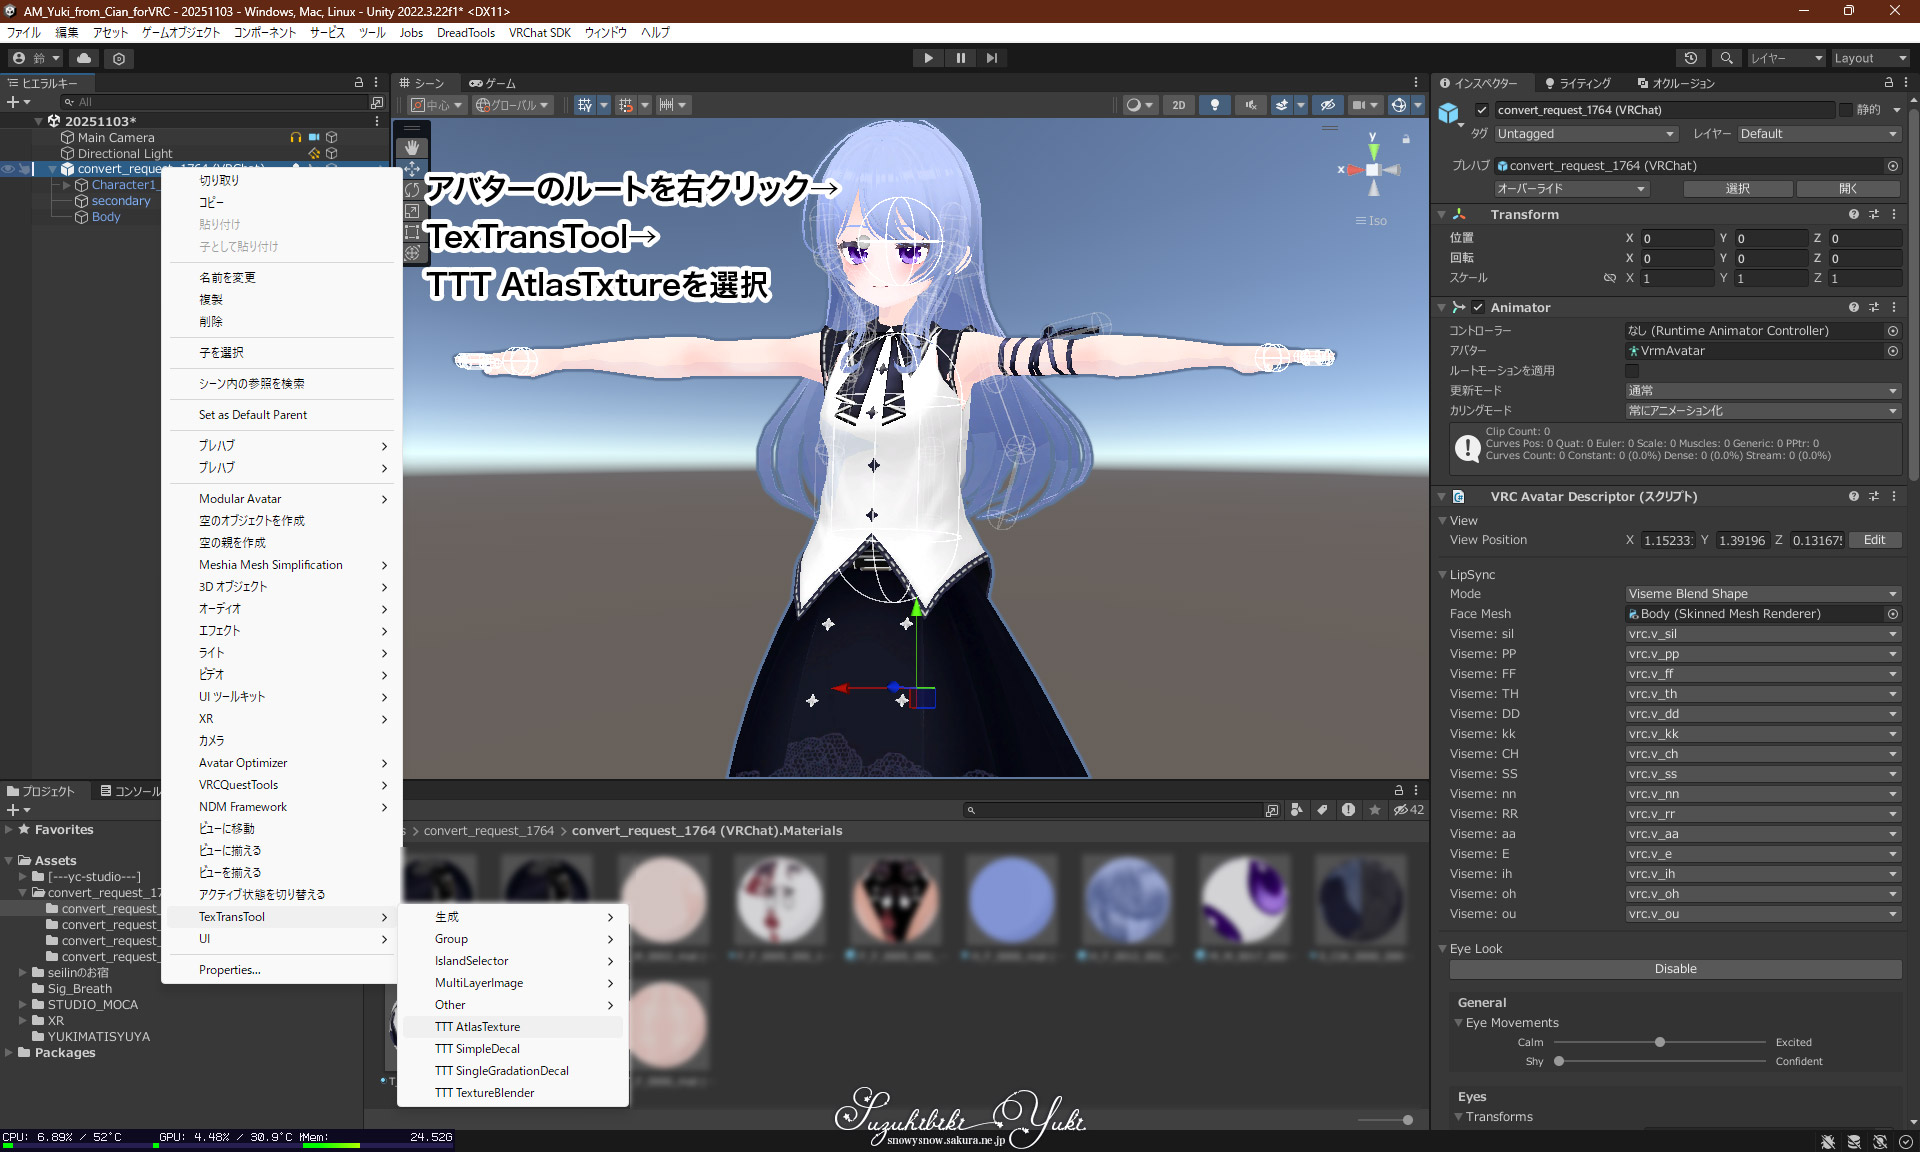Click the Step frame button
1920x1152 pixels.
pos(991,58)
